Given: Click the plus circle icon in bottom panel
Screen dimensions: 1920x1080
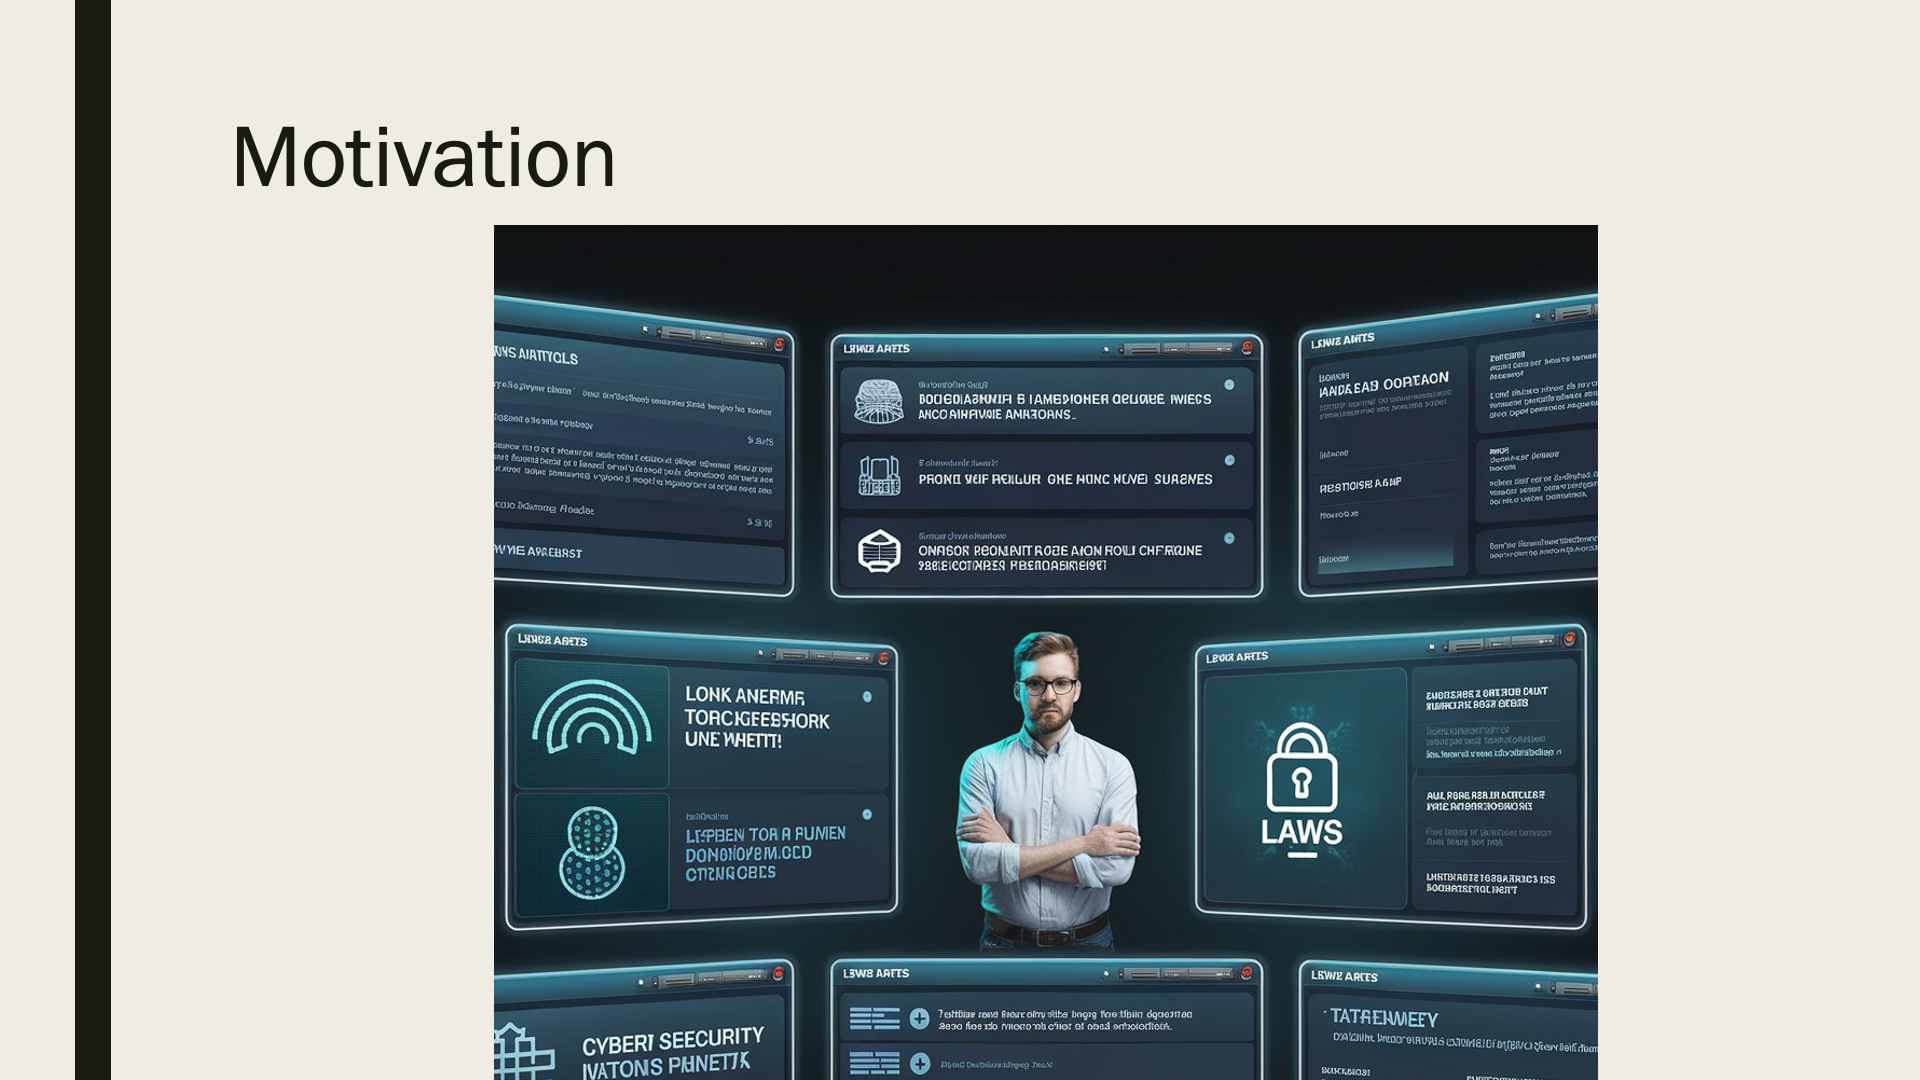Looking at the screenshot, I should click(920, 1019).
